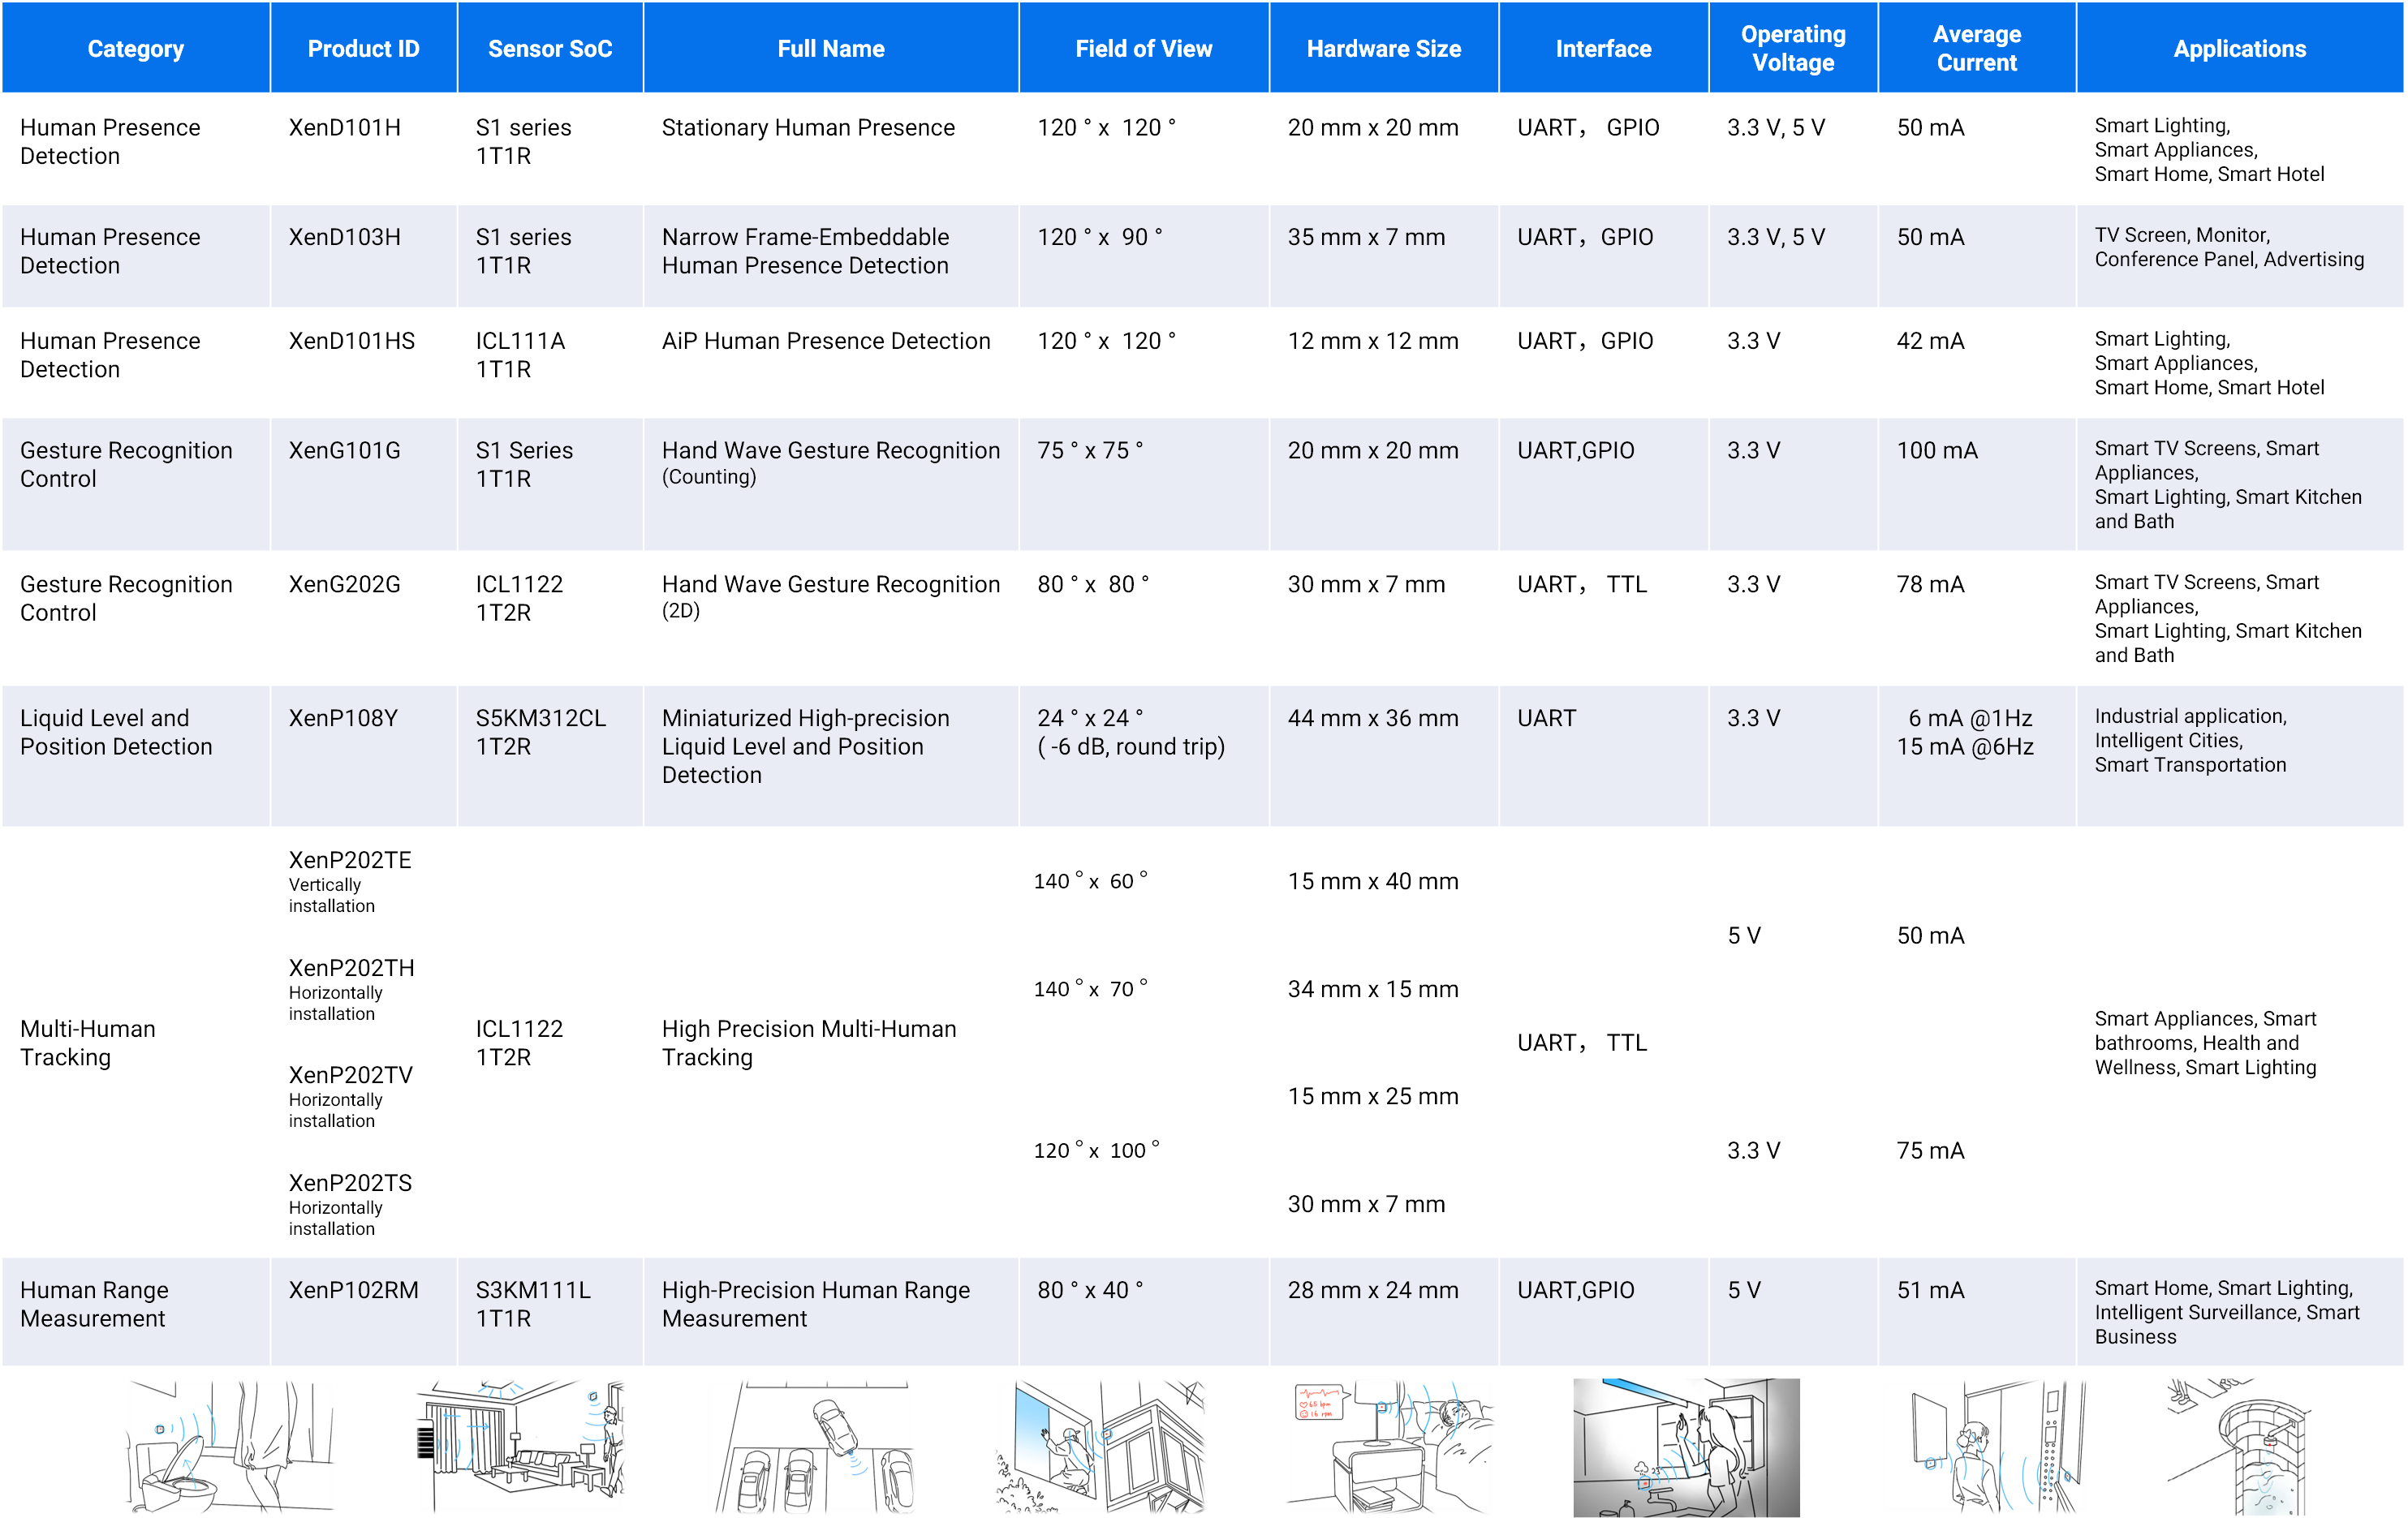Click the bedside heart rate illustration
Image resolution: width=2408 pixels, height=1518 pixels.
[1390, 1446]
